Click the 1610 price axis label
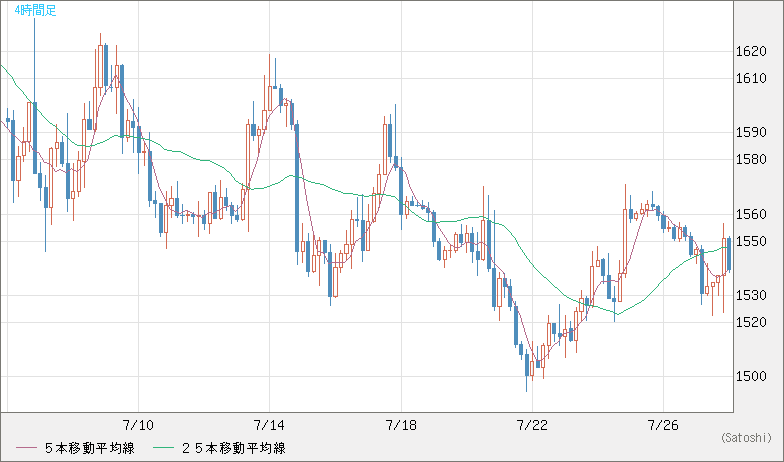This screenshot has height=462, width=784. (x=751, y=78)
